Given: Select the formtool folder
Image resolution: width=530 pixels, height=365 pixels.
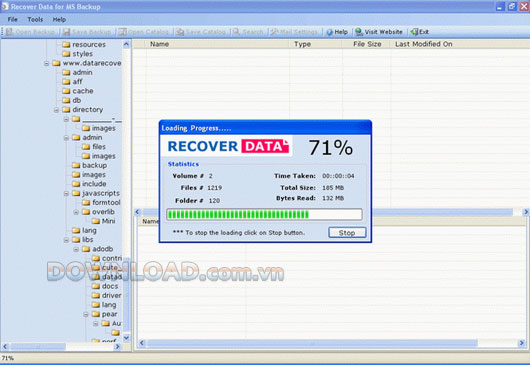Looking at the screenshot, I should click(x=106, y=202).
